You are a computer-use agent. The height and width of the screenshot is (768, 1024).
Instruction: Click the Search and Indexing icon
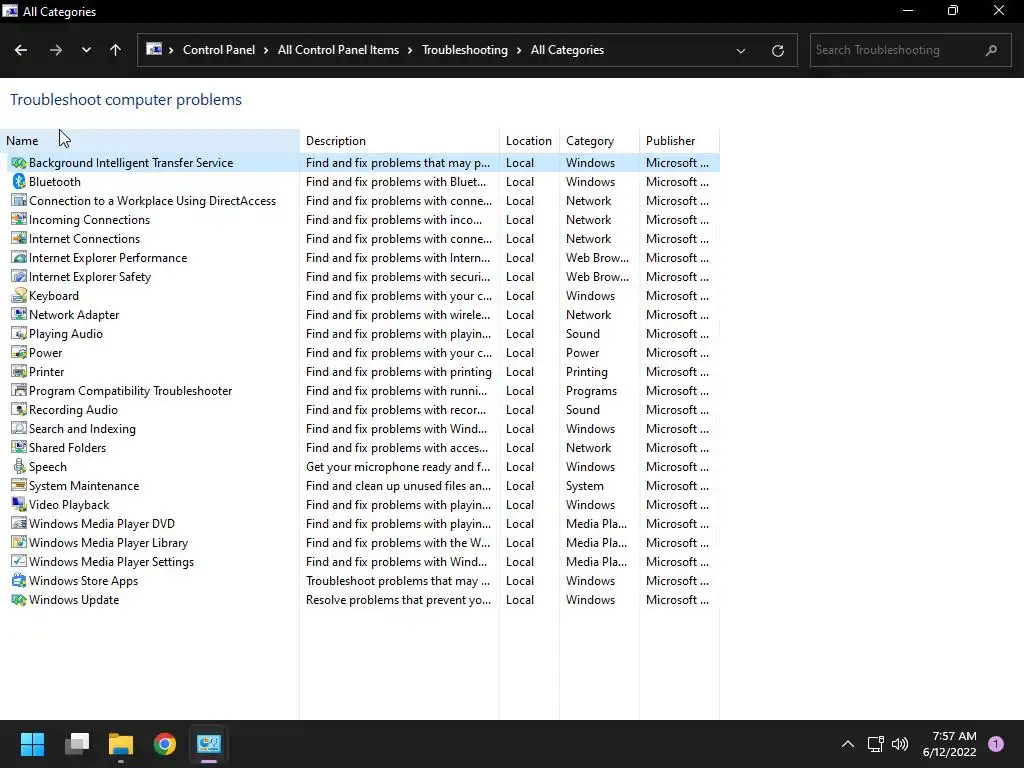(x=19, y=428)
